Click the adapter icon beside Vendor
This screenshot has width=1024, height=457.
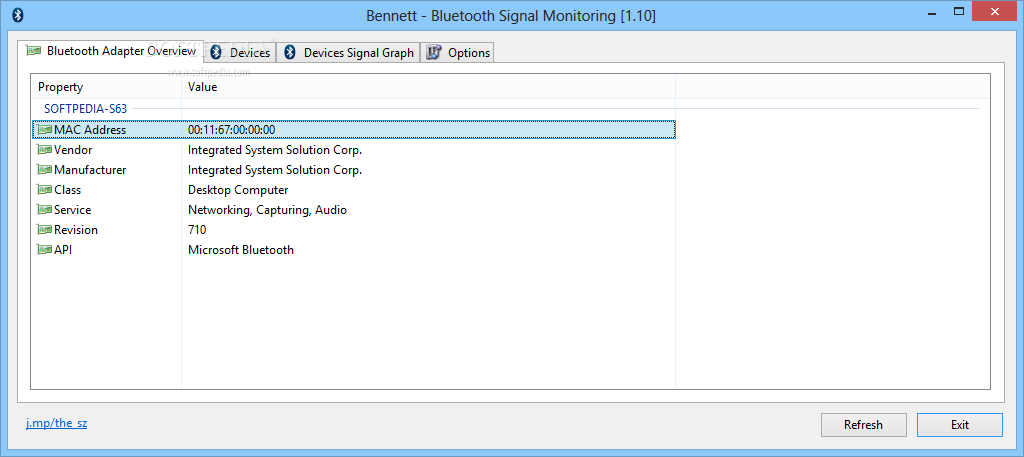click(x=44, y=150)
